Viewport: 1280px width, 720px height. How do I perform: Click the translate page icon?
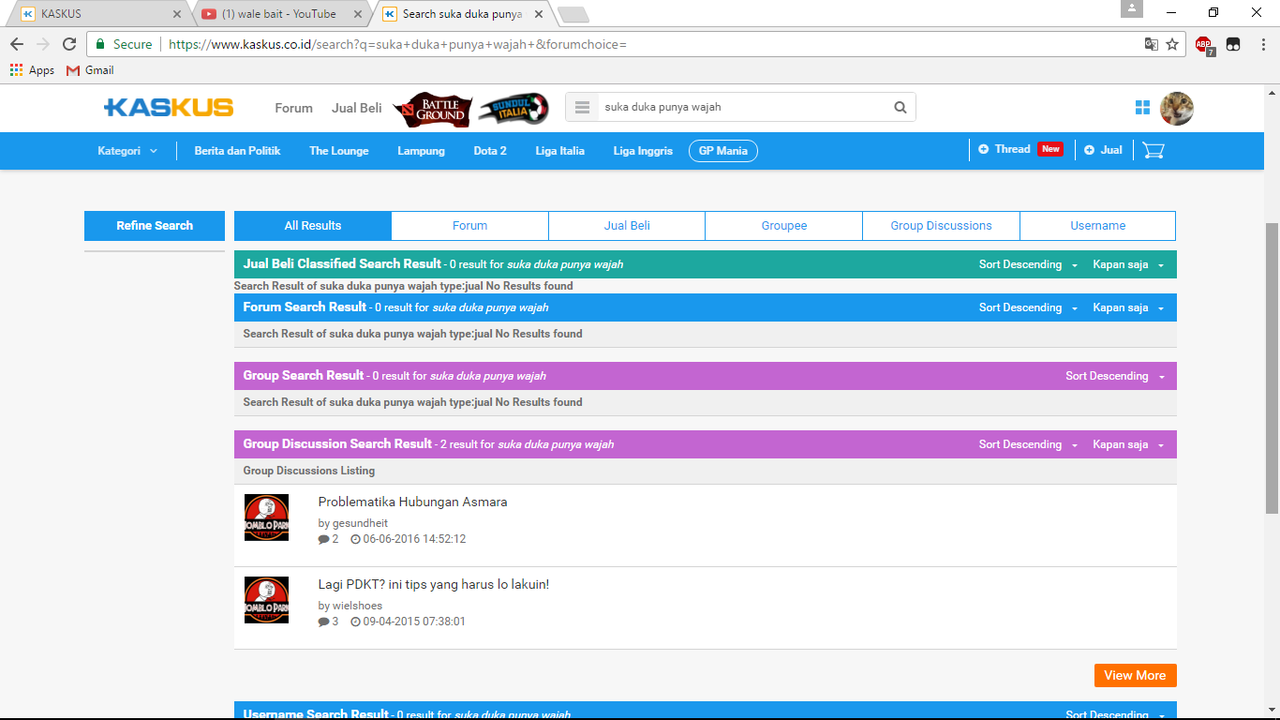pos(1152,44)
